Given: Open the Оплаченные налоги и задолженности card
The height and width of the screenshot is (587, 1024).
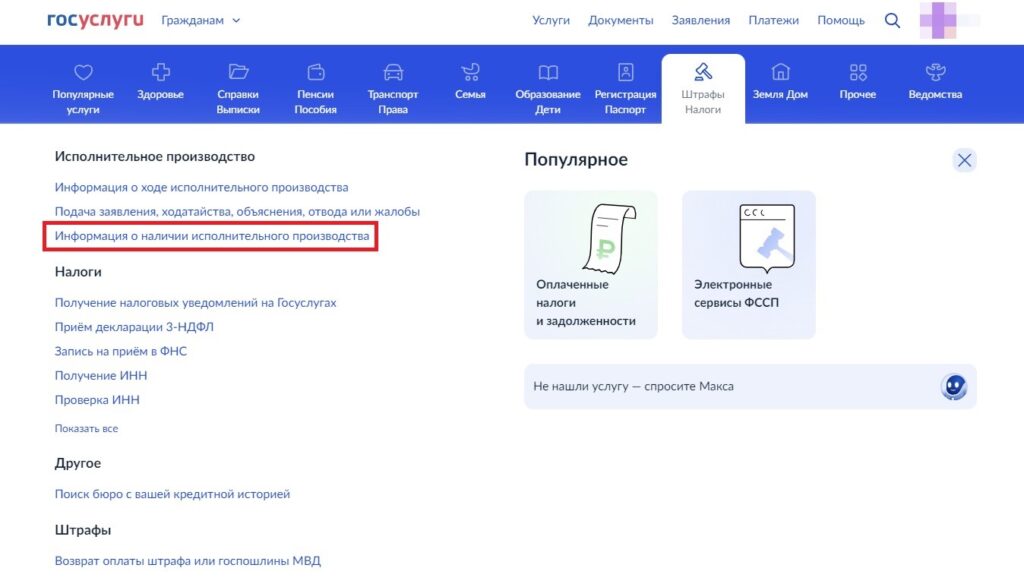Looking at the screenshot, I should coord(591,265).
